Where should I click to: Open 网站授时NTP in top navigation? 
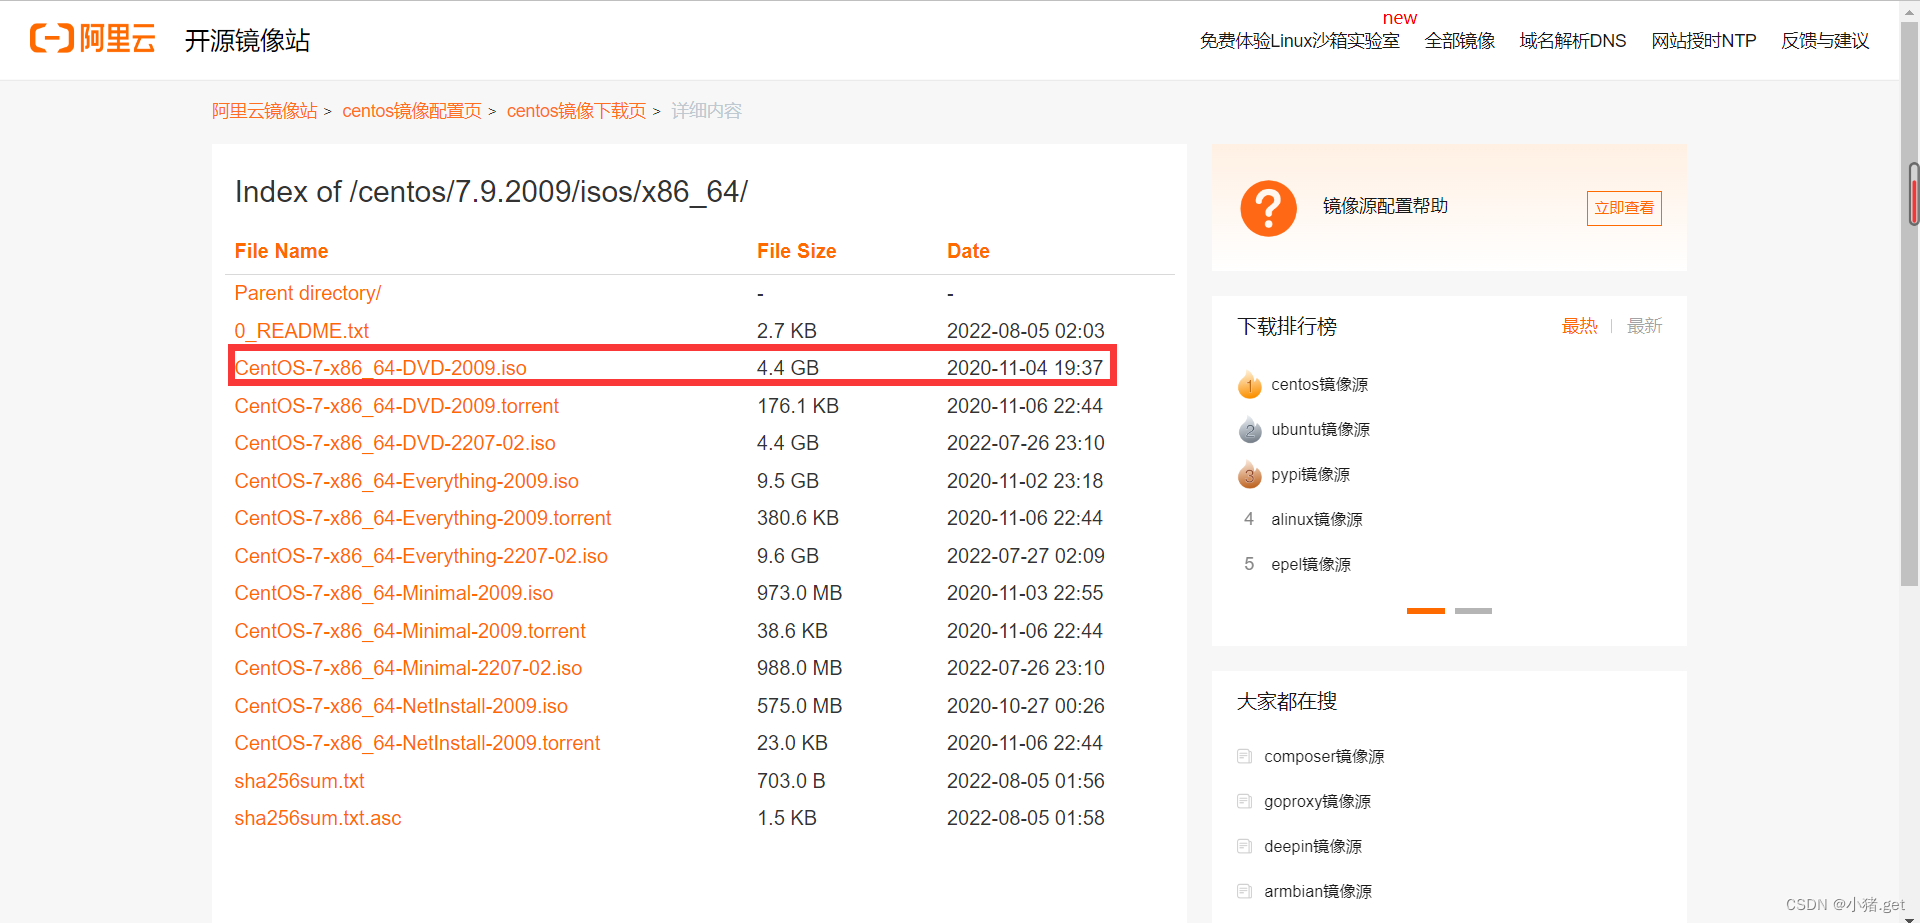tap(1704, 41)
